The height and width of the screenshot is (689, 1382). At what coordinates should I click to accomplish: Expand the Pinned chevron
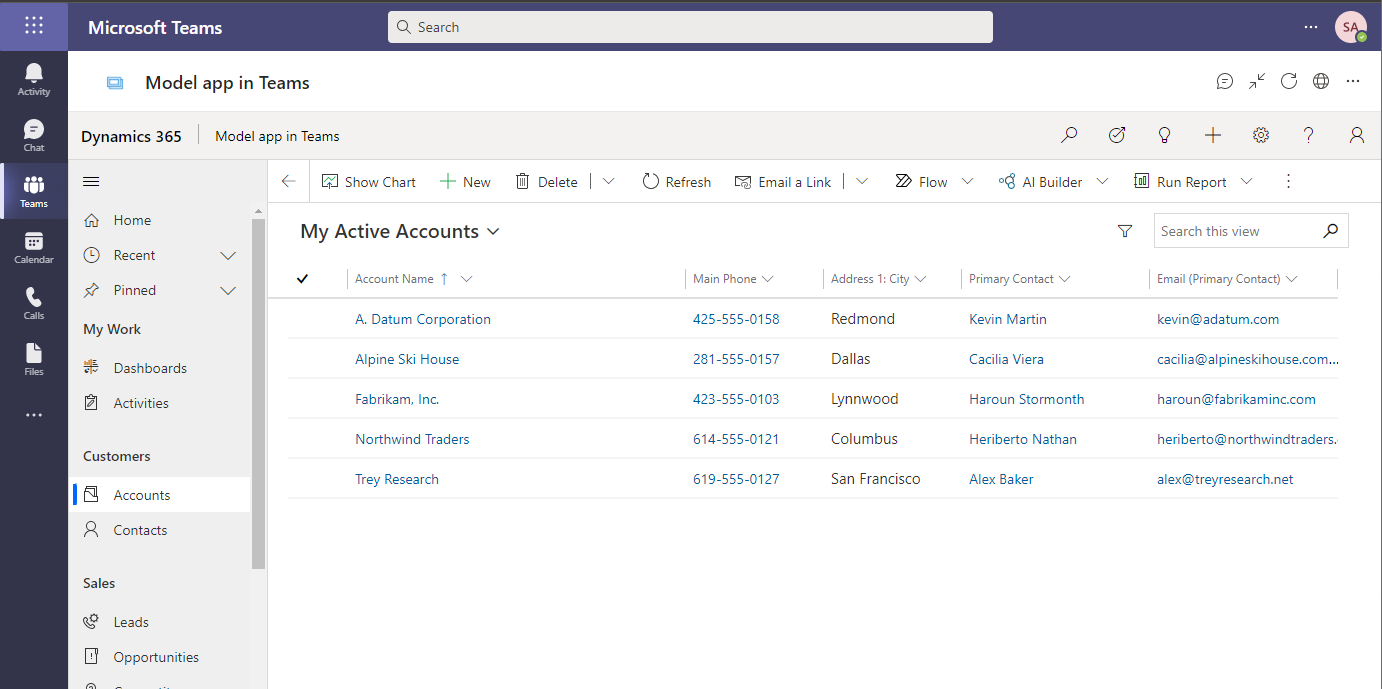(x=228, y=291)
